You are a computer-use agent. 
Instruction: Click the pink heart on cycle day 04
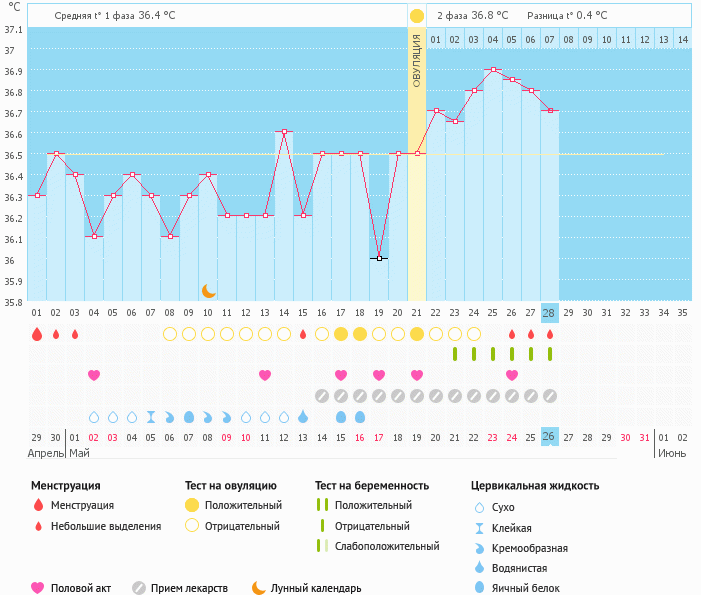pos(94,375)
